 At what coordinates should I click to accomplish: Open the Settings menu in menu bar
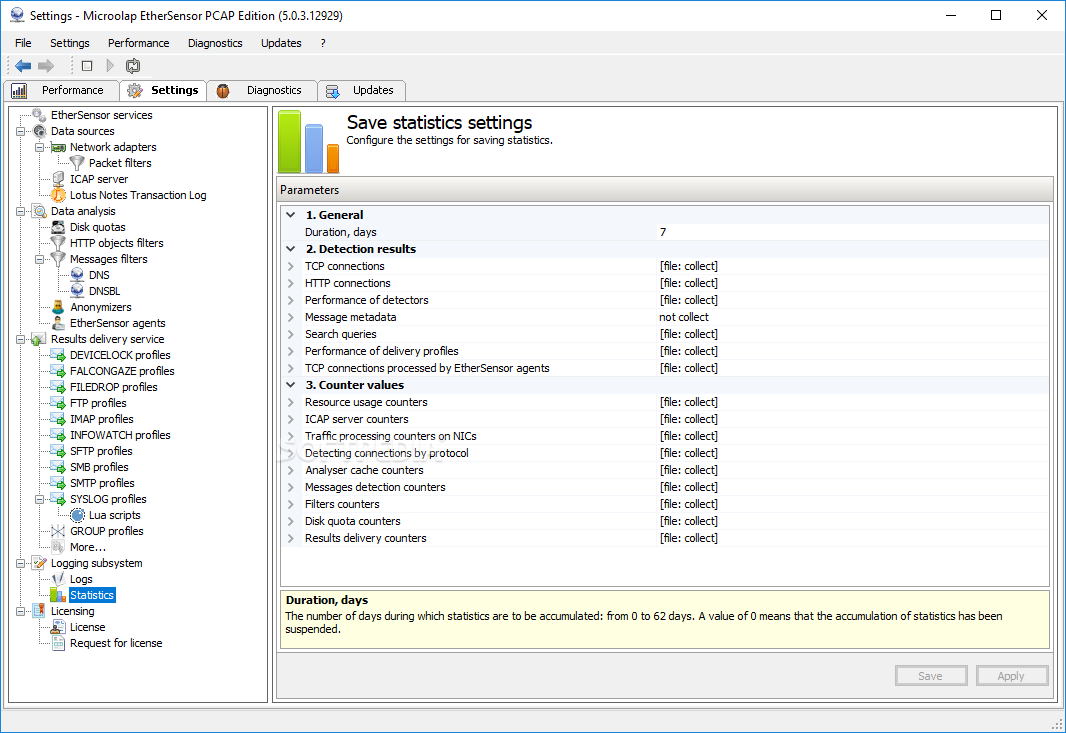coord(69,43)
